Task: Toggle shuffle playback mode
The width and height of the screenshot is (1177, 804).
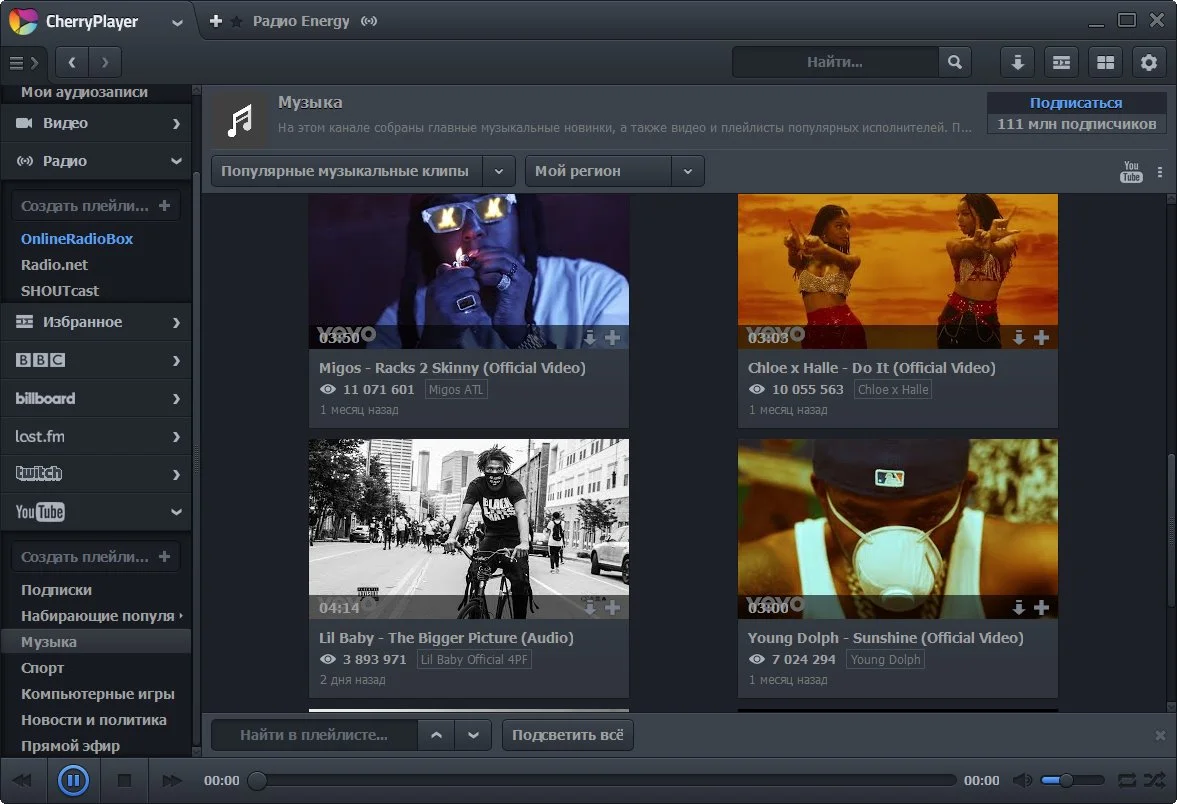Action: [x=1154, y=781]
